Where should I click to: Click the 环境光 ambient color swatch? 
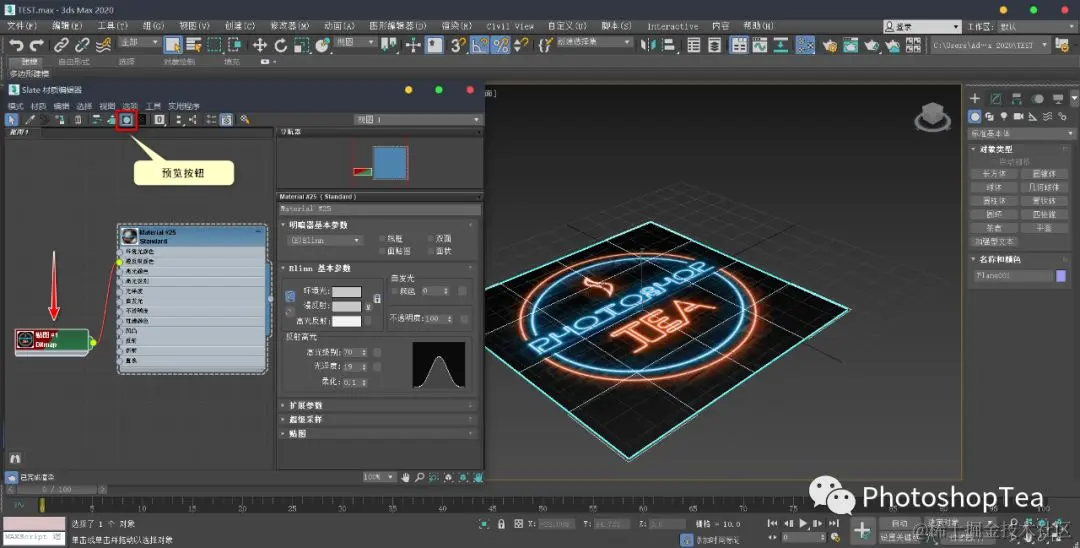(346, 292)
